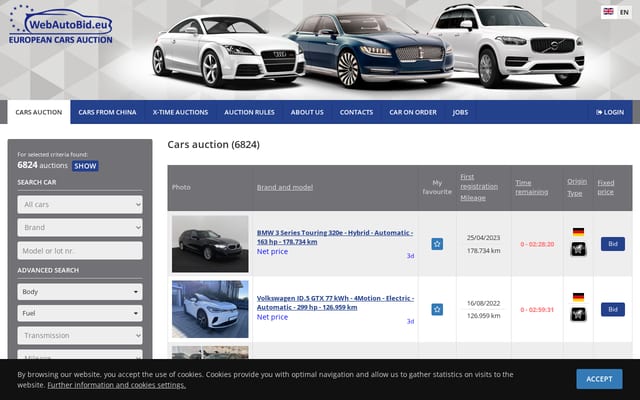Open the Volkswagen ID.5 photo thumbnail
The height and width of the screenshot is (400, 640).
pyautogui.click(x=210, y=309)
